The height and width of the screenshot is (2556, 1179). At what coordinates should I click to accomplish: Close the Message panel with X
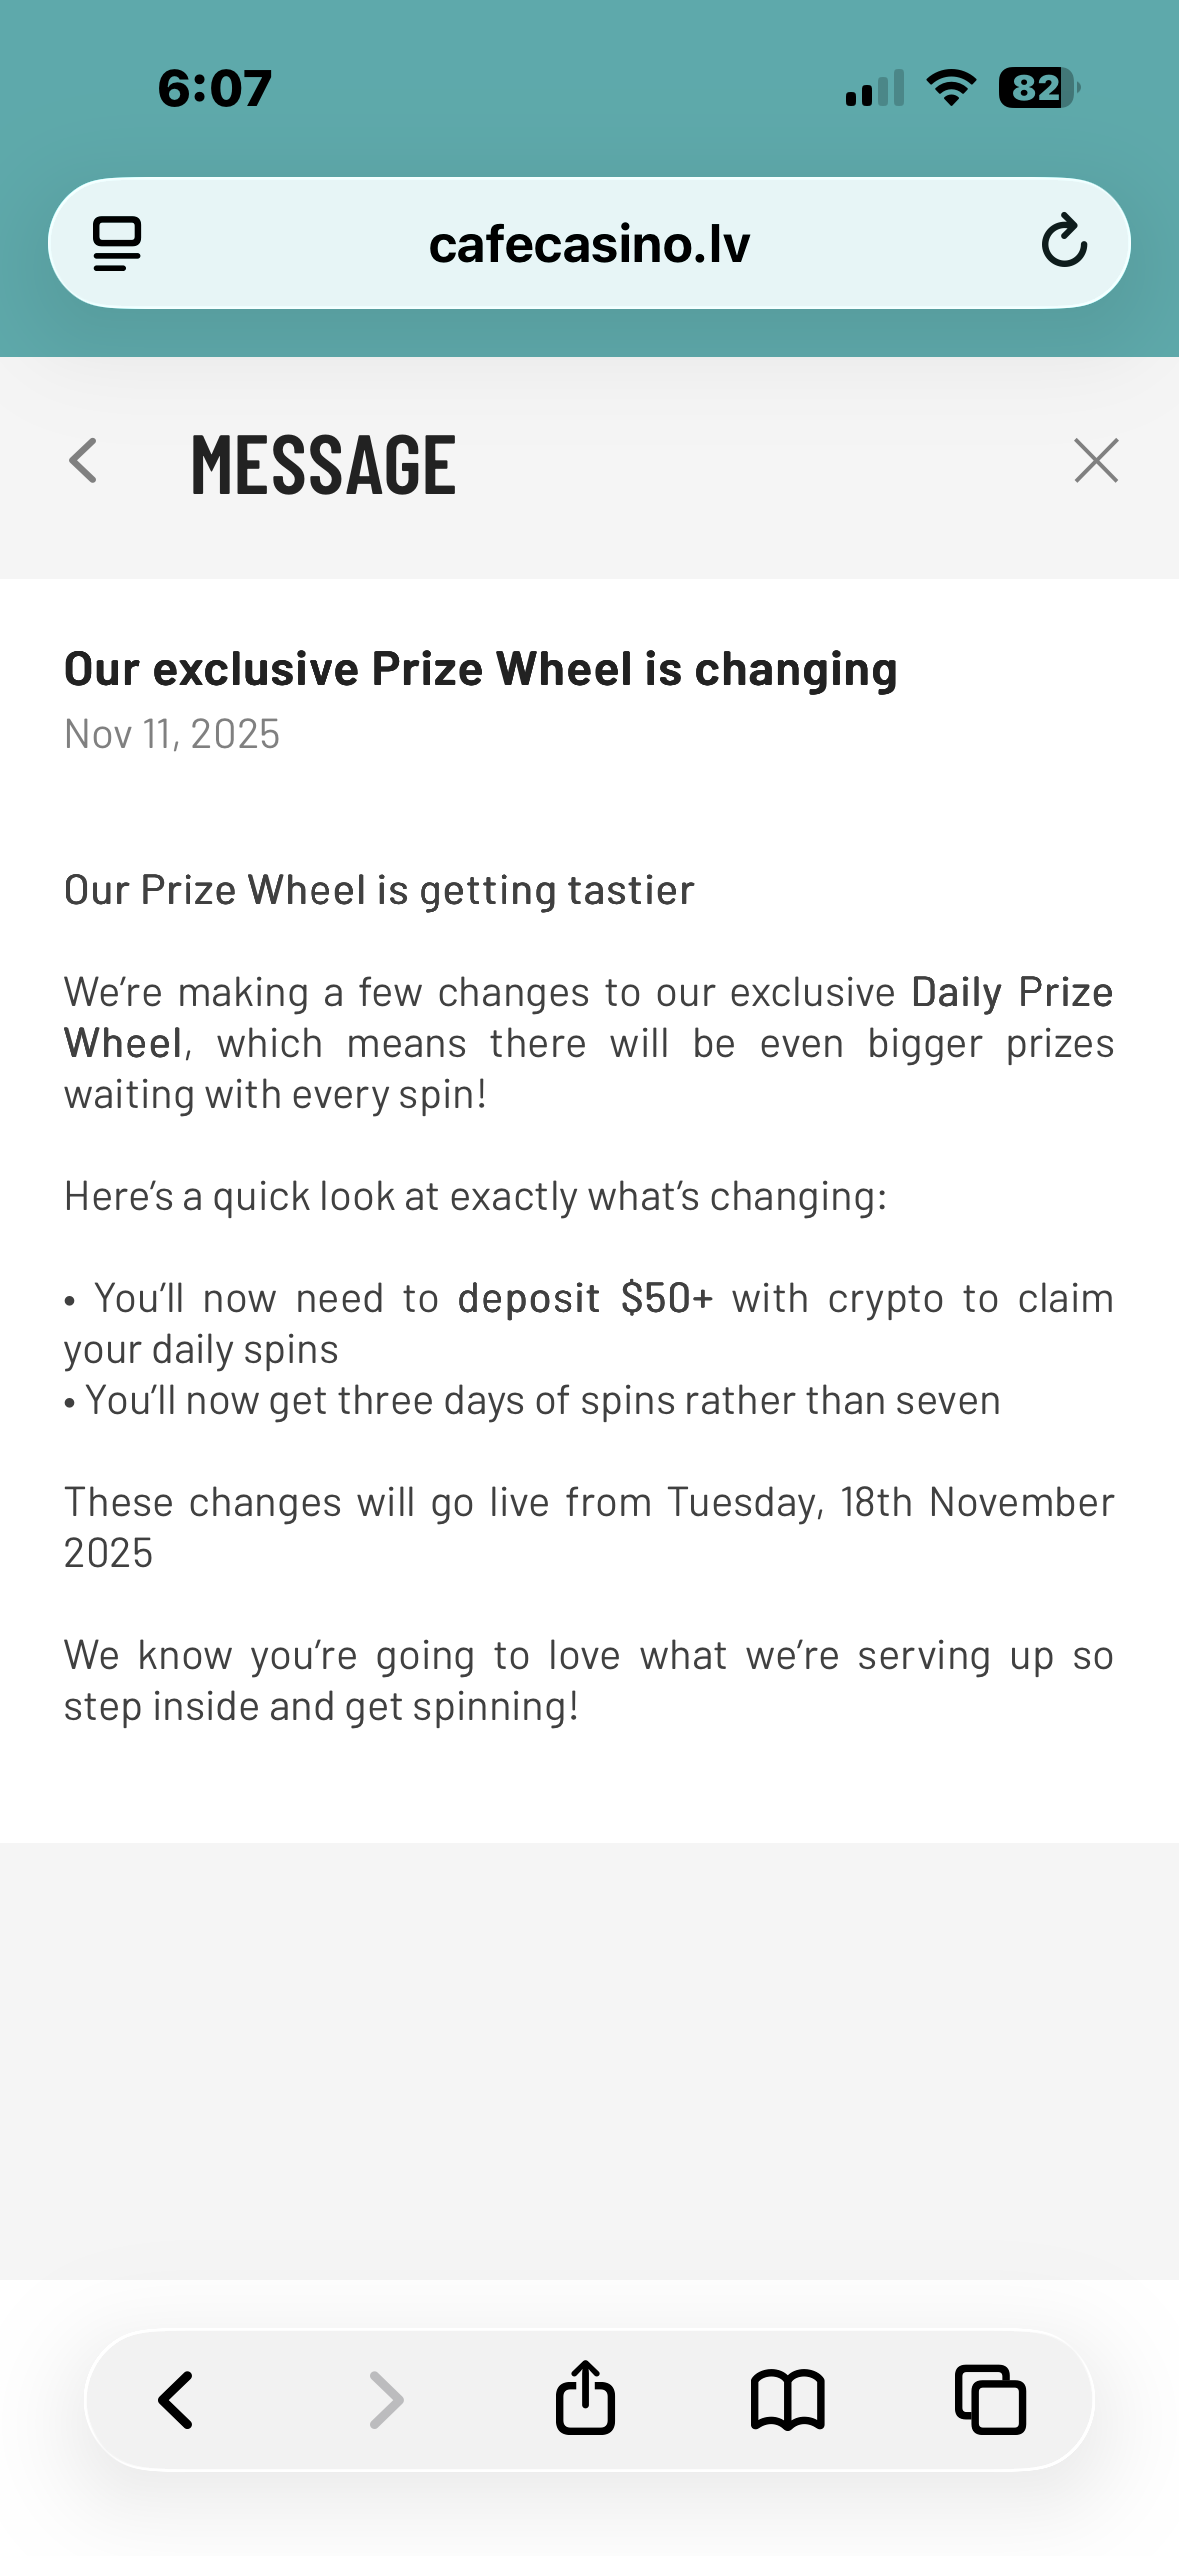coord(1096,461)
